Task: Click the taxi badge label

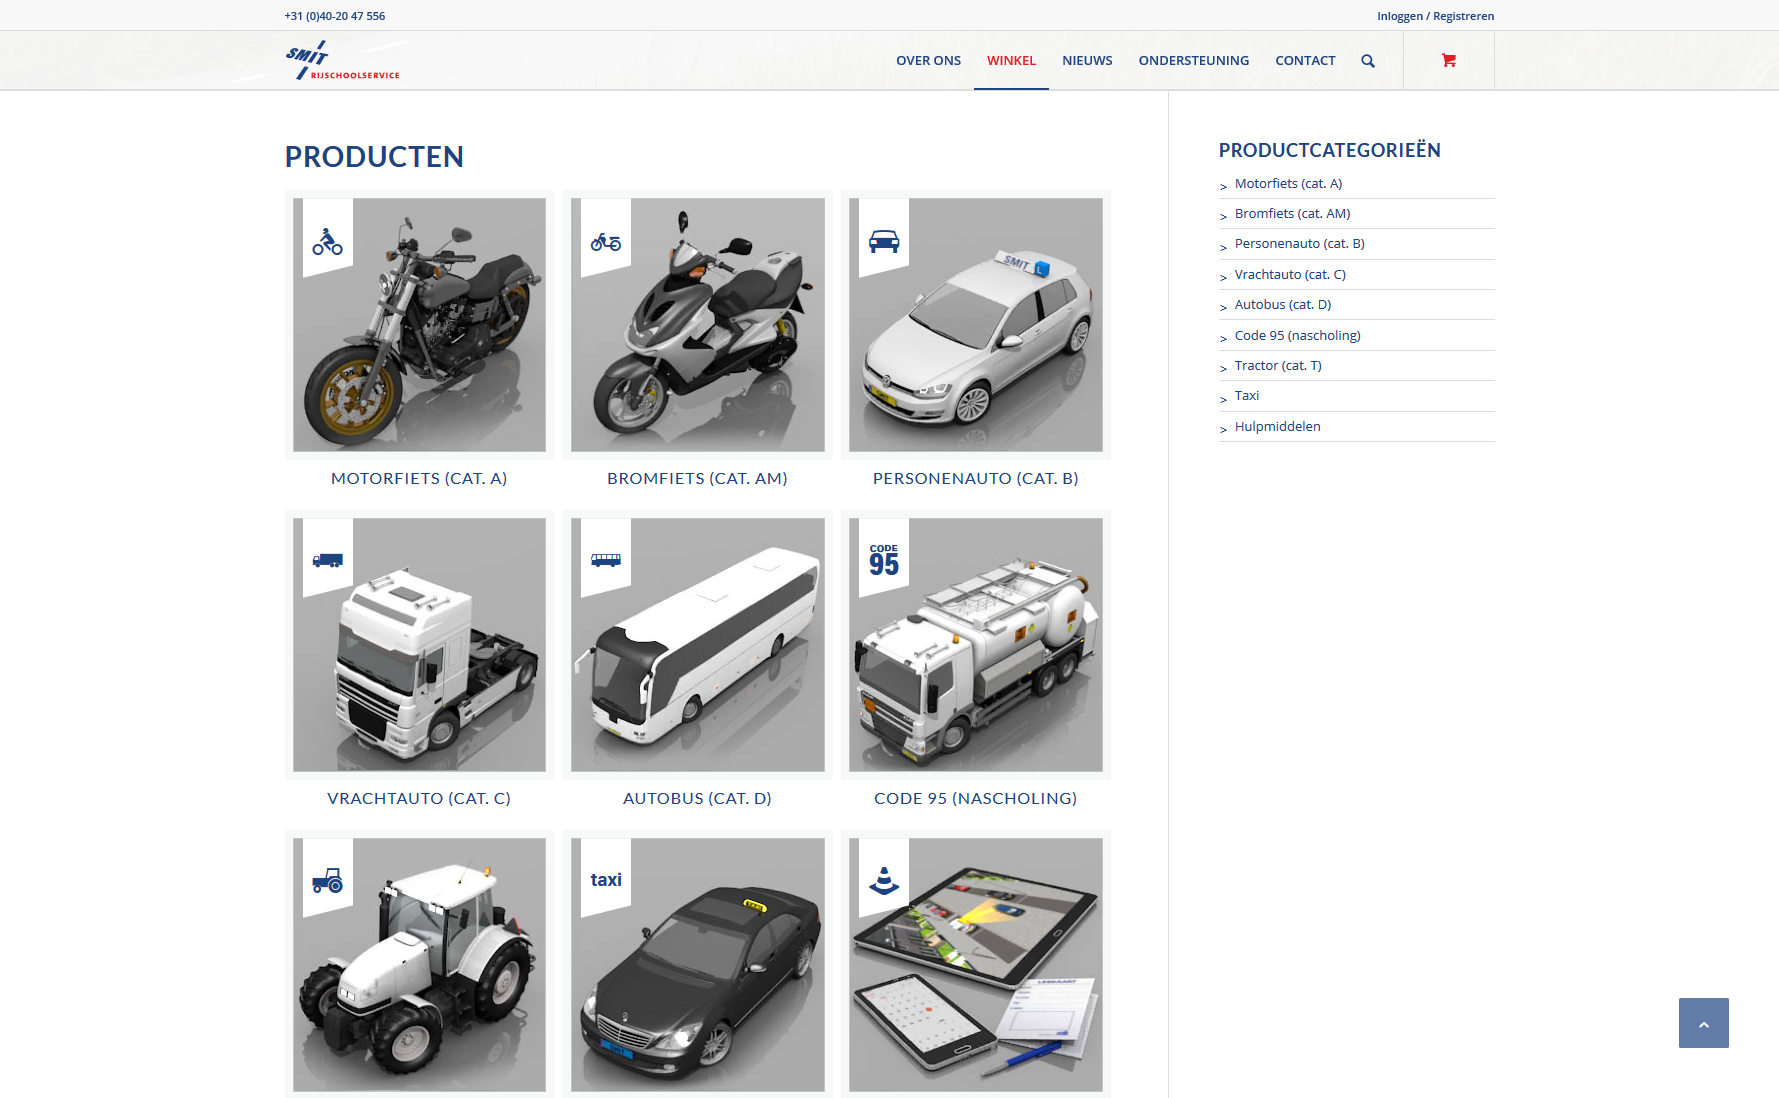Action: click(606, 880)
